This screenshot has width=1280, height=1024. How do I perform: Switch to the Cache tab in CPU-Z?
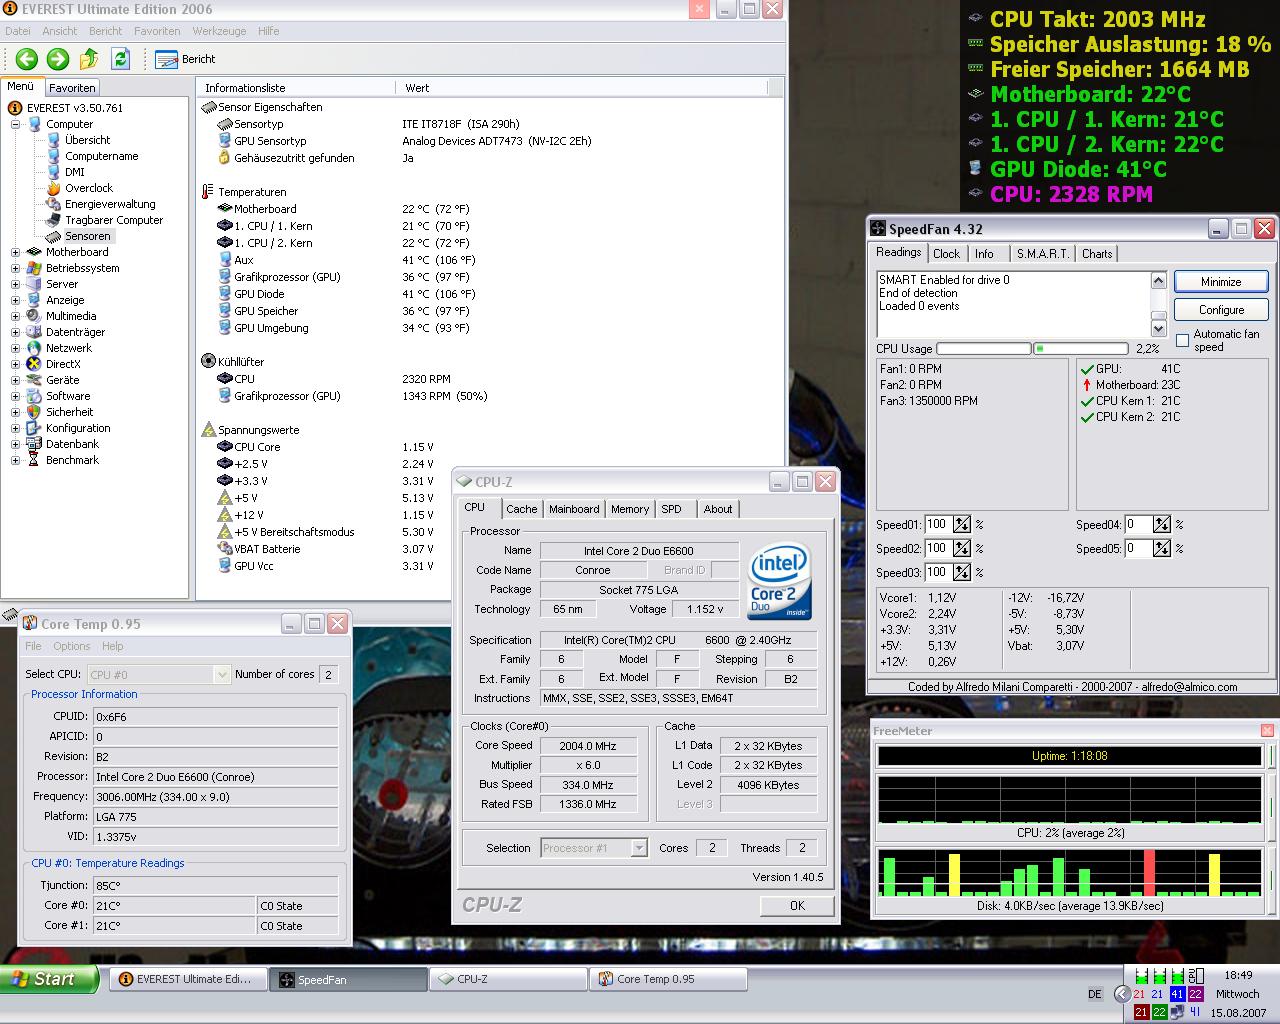click(x=521, y=509)
